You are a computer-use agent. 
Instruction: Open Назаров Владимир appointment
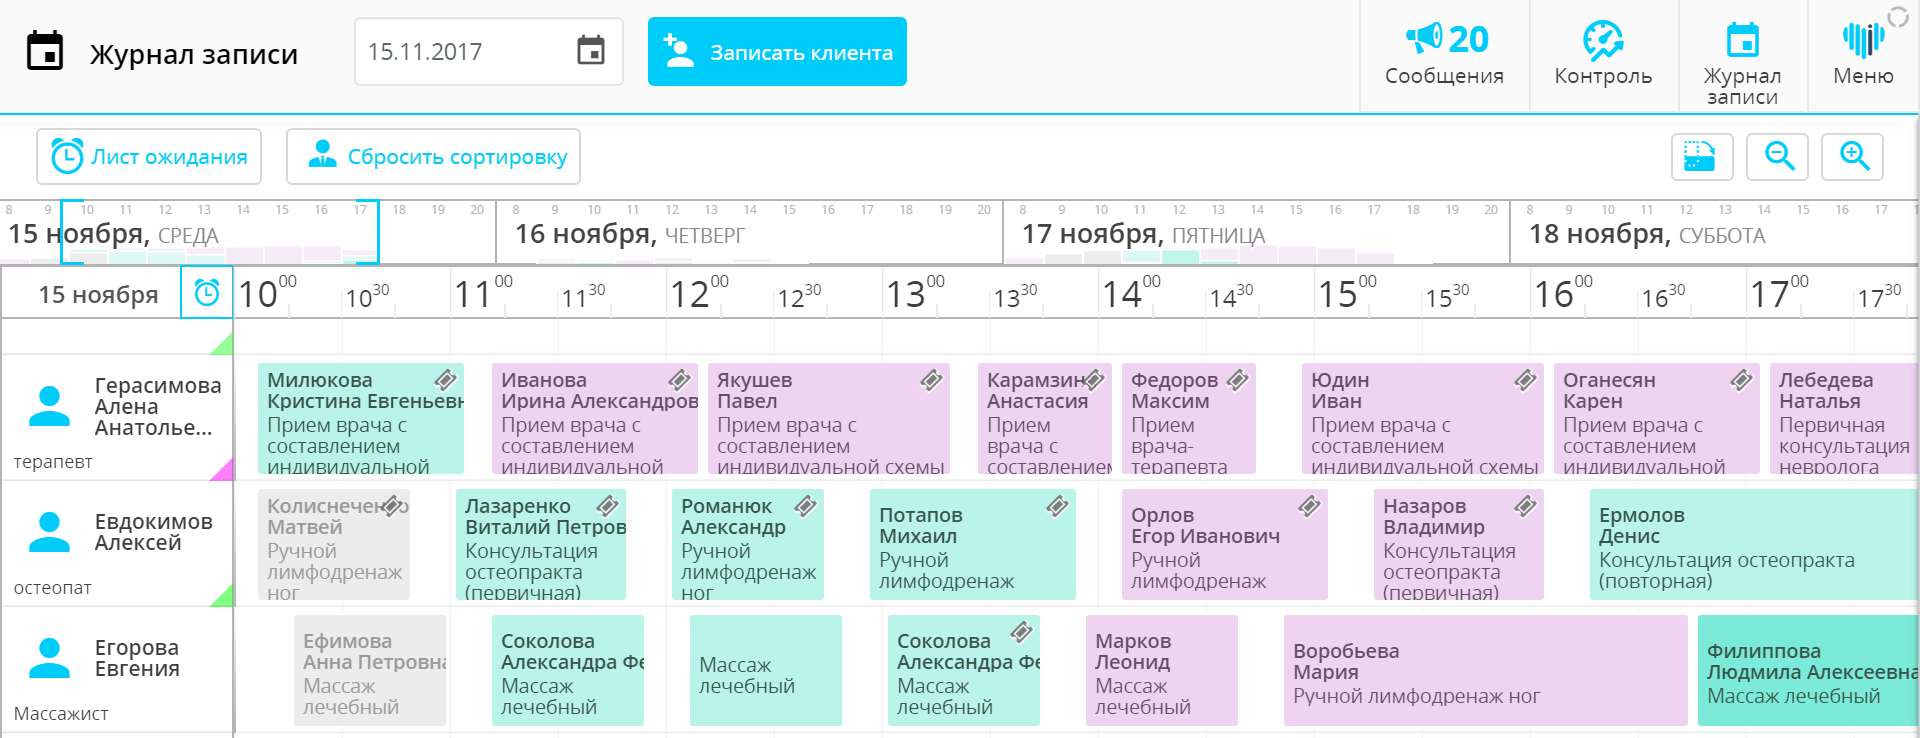point(1459,545)
